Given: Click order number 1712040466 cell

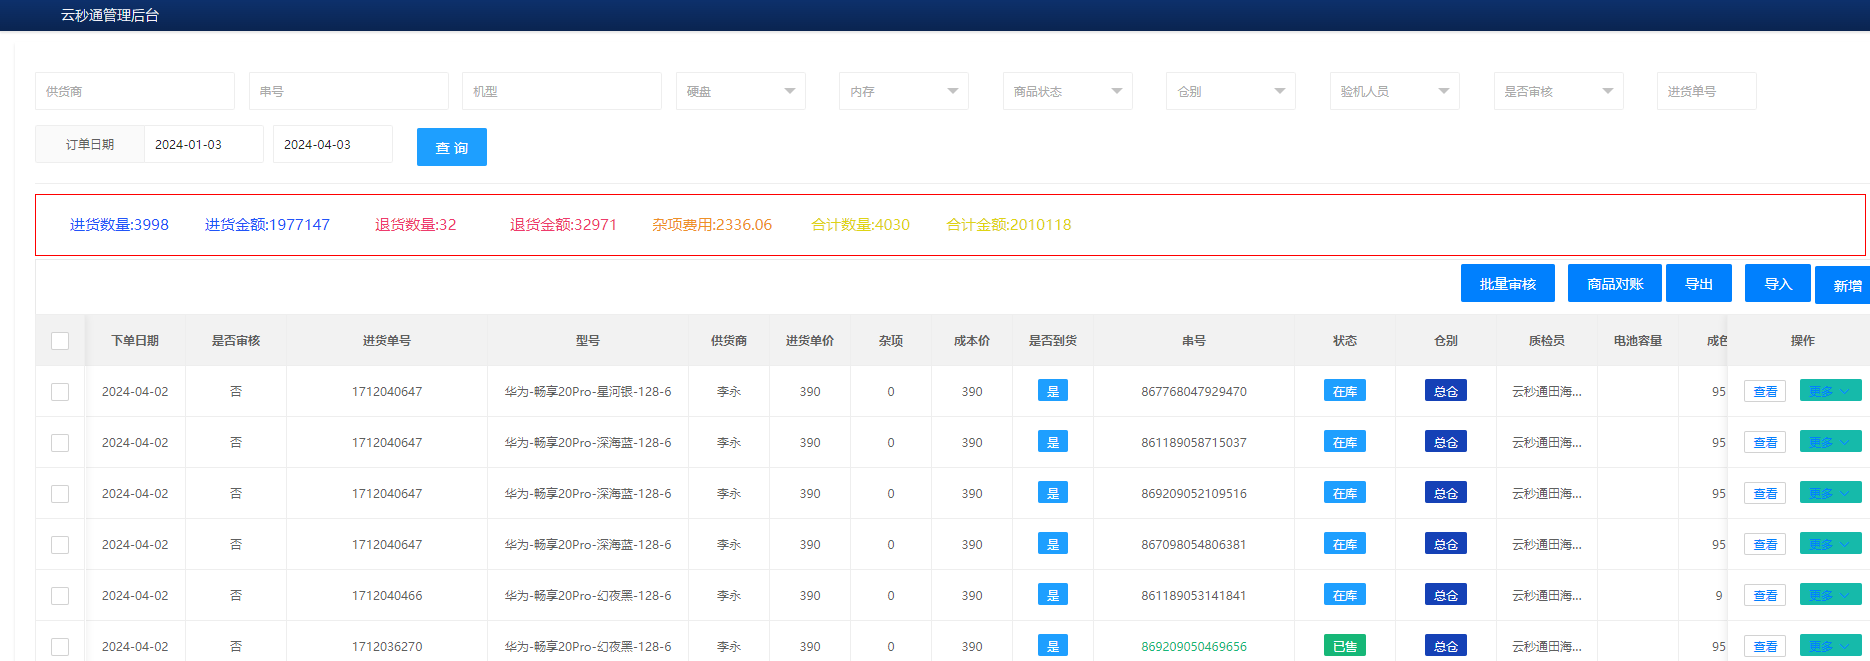Looking at the screenshot, I should (387, 596).
